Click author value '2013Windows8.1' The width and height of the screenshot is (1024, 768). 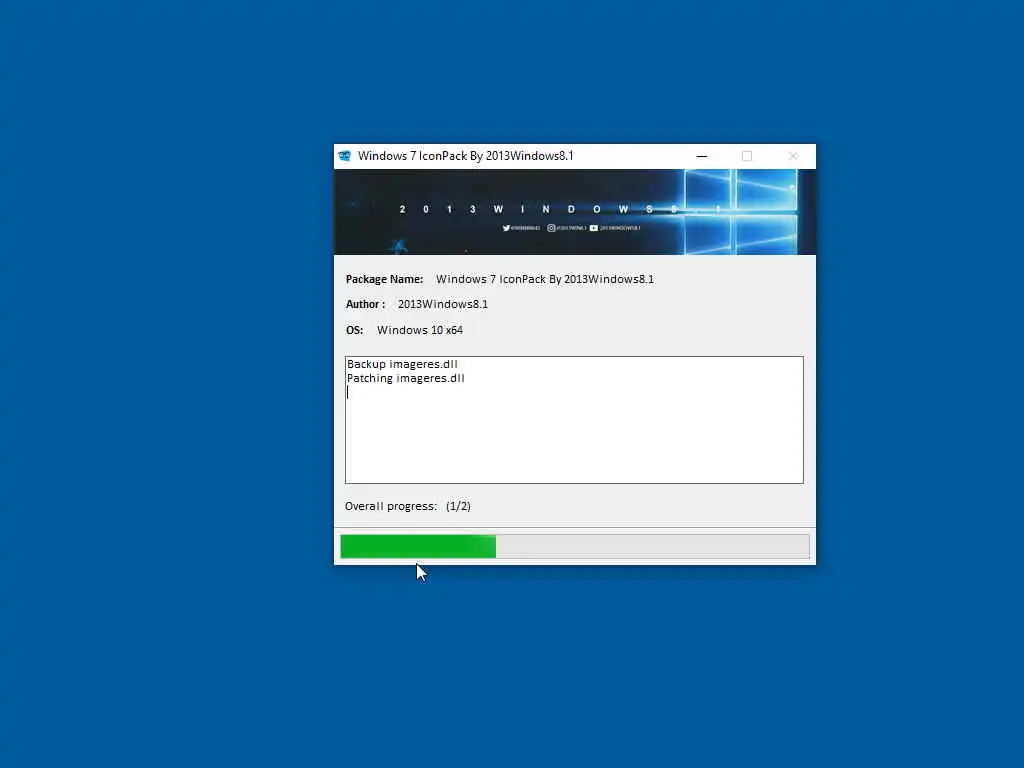point(443,304)
